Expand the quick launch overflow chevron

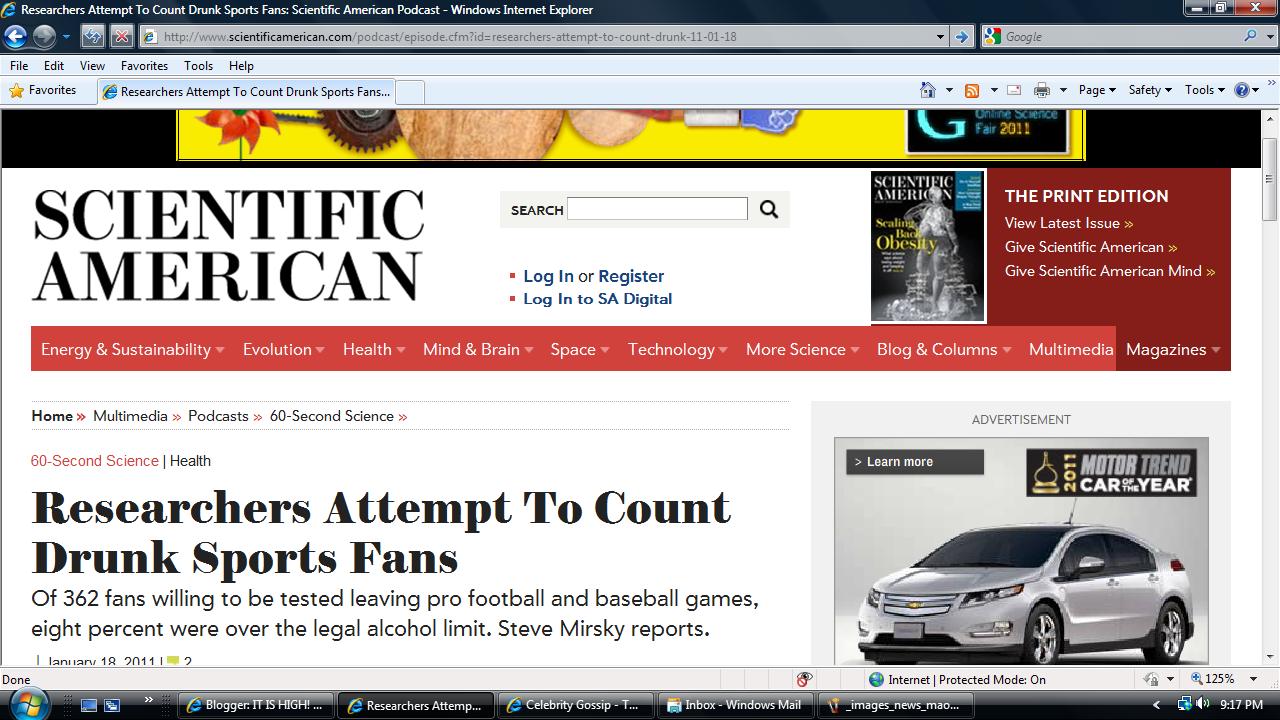click(149, 700)
